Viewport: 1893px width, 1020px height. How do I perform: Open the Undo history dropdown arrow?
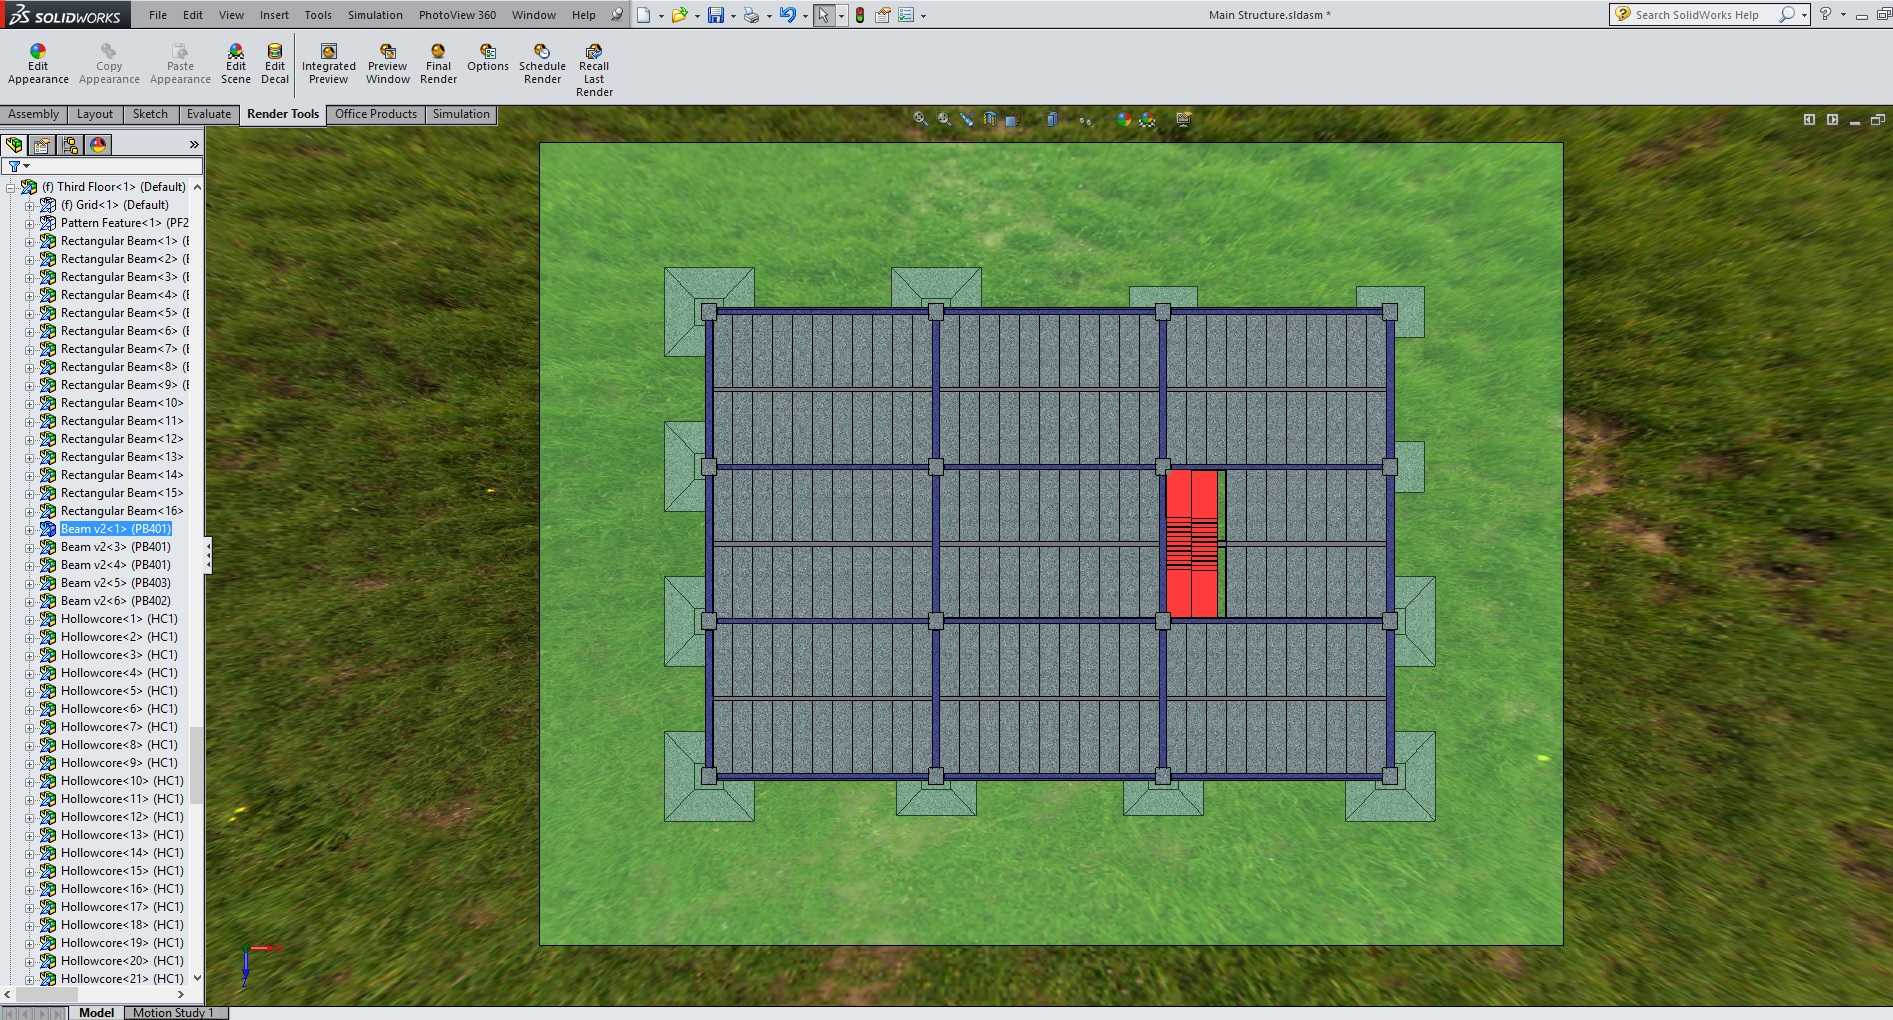[805, 16]
